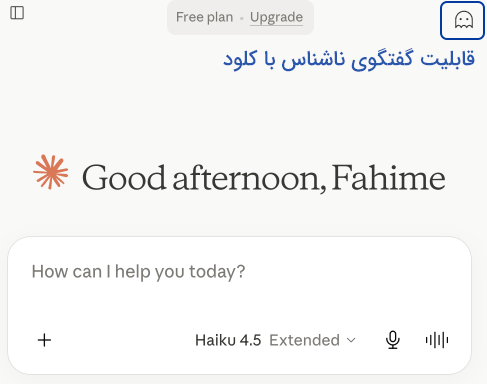Launch voice mode using the waveform icon
The width and height of the screenshot is (487, 384).
(x=437, y=340)
